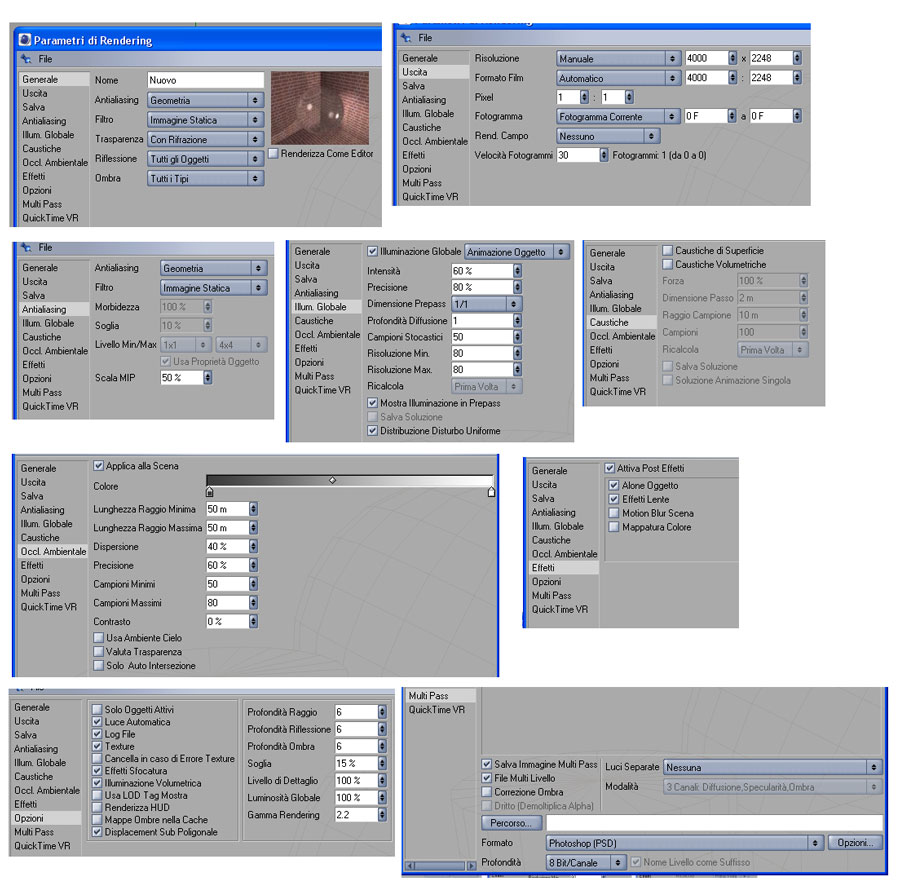The image size is (900, 888).
Task: Click the Colore gradient bar
Action: 350,480
